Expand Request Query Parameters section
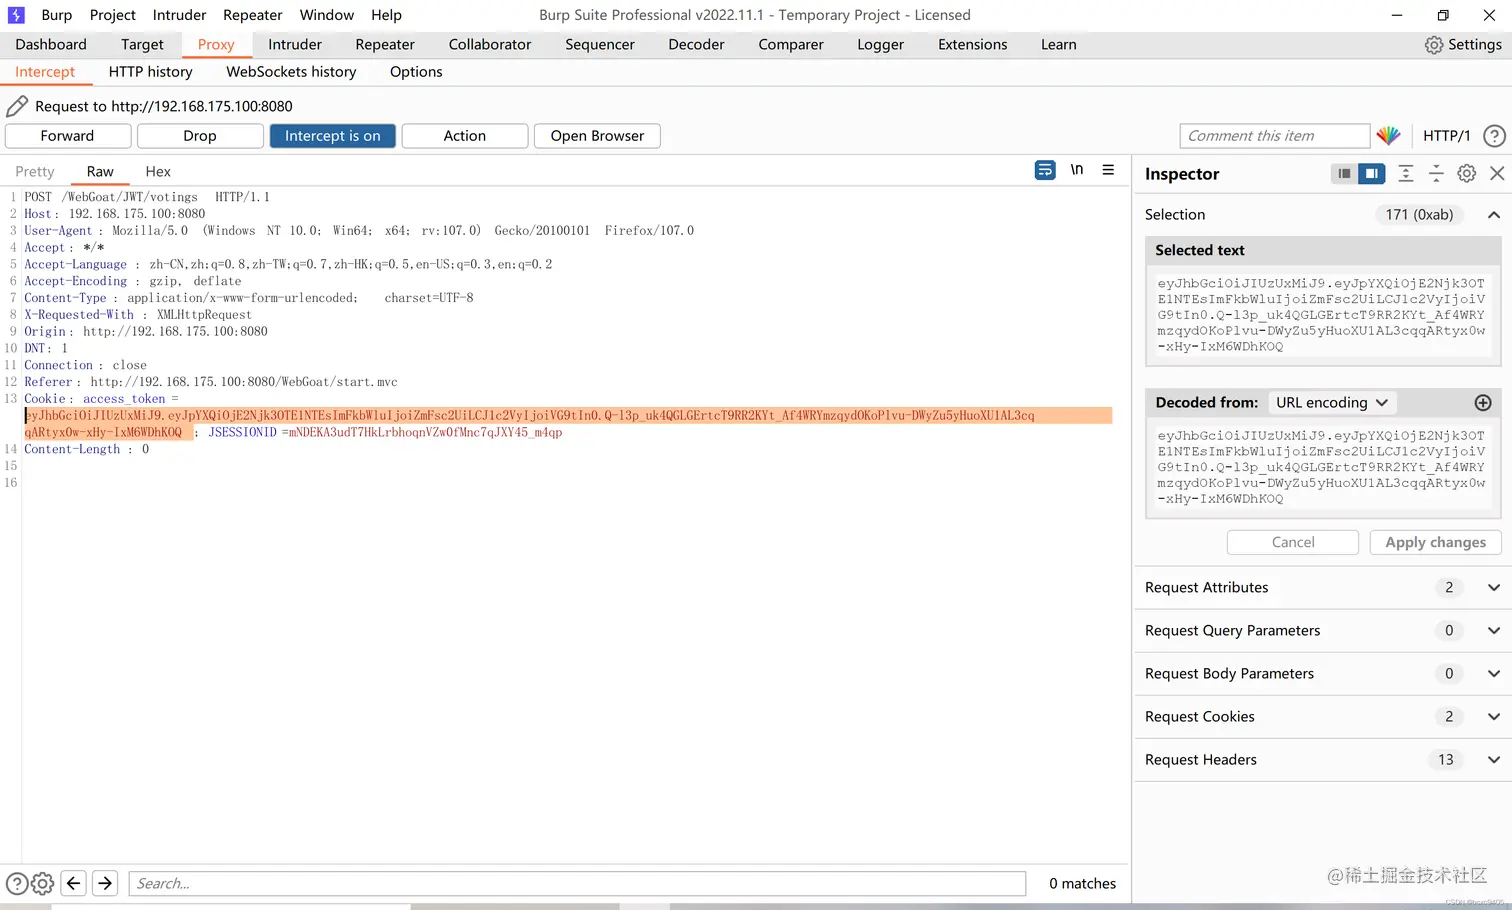The image size is (1512, 910). click(1493, 631)
